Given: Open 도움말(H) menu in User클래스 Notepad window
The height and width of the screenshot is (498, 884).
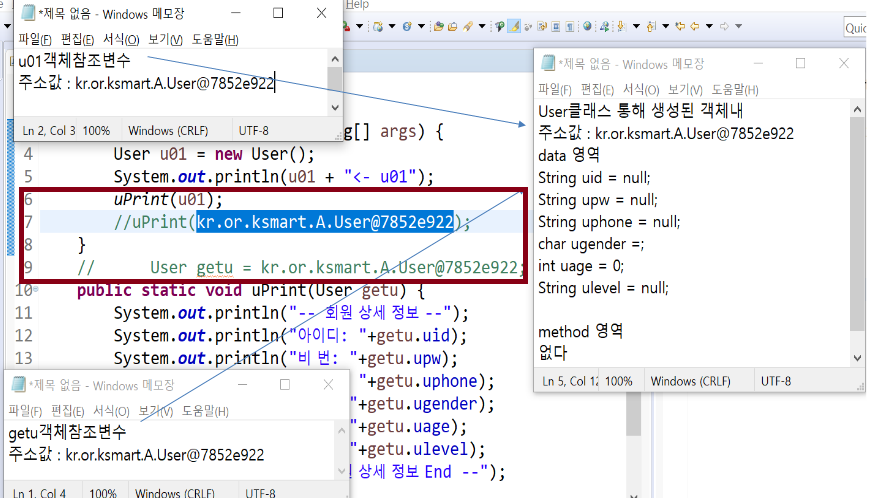Looking at the screenshot, I should click(x=735, y=90).
